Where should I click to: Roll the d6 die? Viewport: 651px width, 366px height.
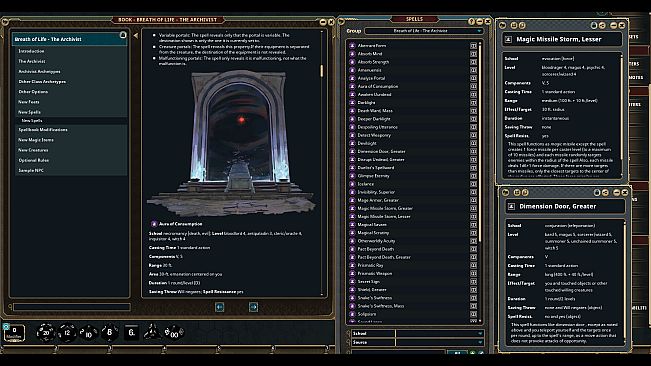[x=131, y=332]
